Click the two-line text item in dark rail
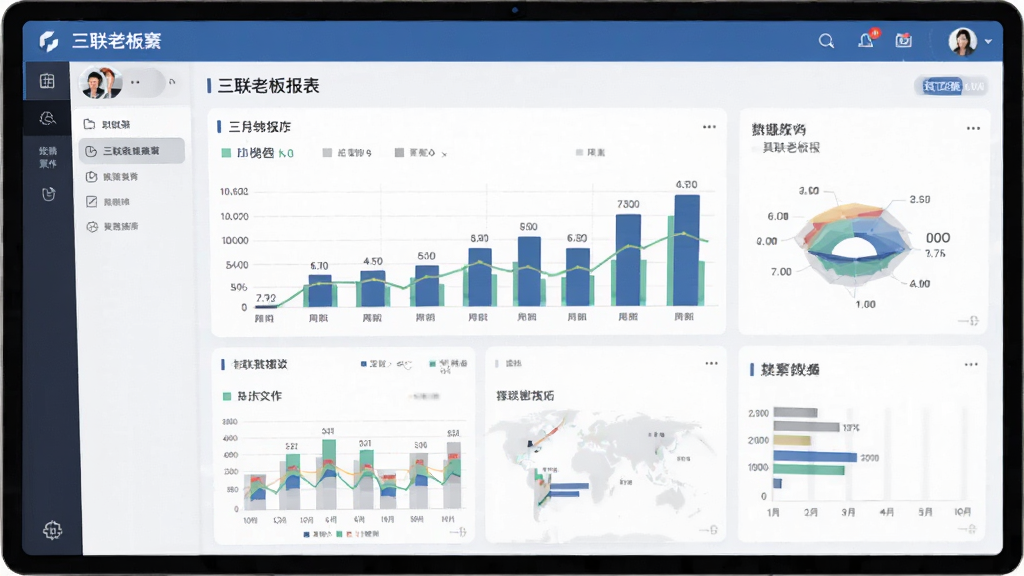Viewport: 1024px width, 576px height. point(48,157)
